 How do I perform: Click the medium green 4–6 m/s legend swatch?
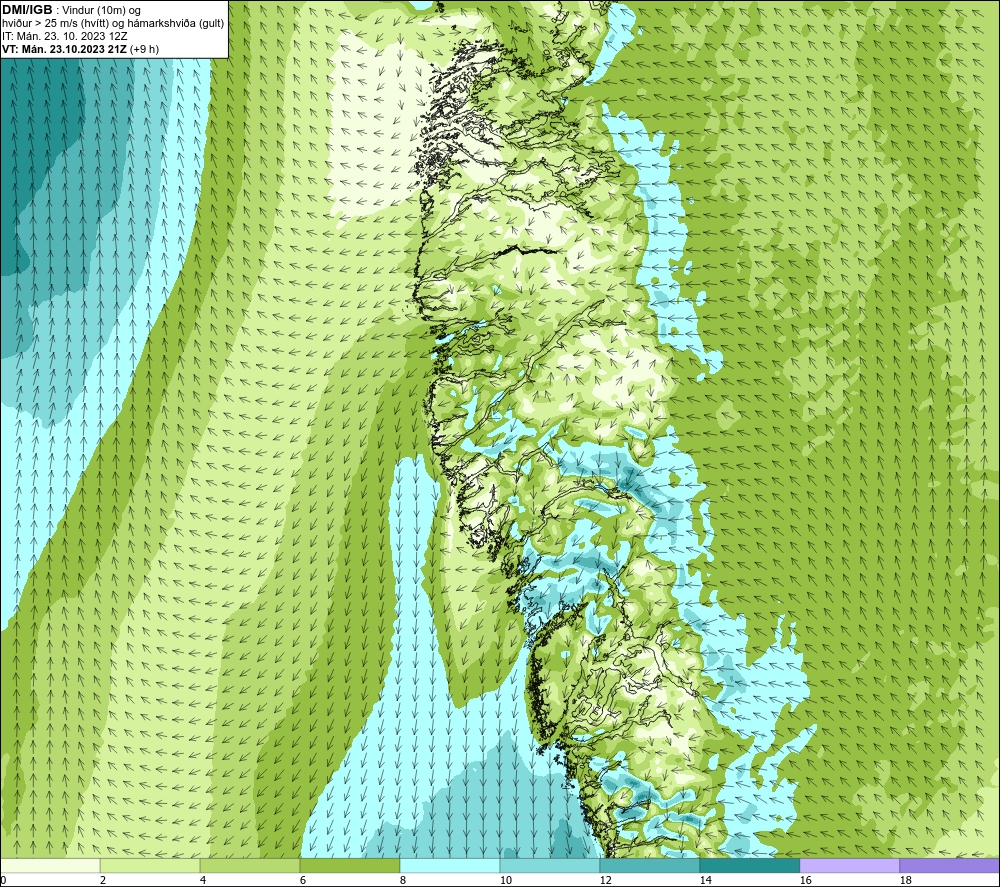click(x=250, y=865)
